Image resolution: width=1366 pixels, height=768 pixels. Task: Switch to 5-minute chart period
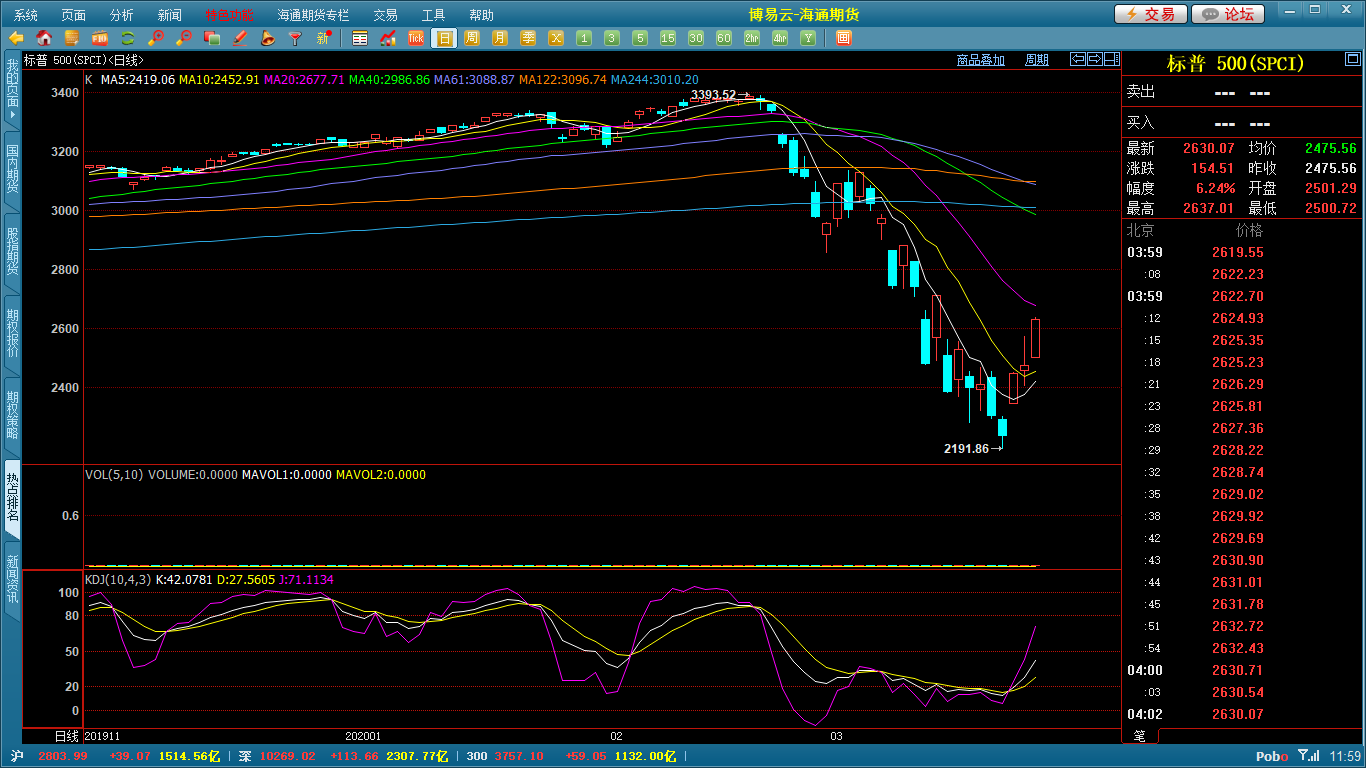[640, 38]
